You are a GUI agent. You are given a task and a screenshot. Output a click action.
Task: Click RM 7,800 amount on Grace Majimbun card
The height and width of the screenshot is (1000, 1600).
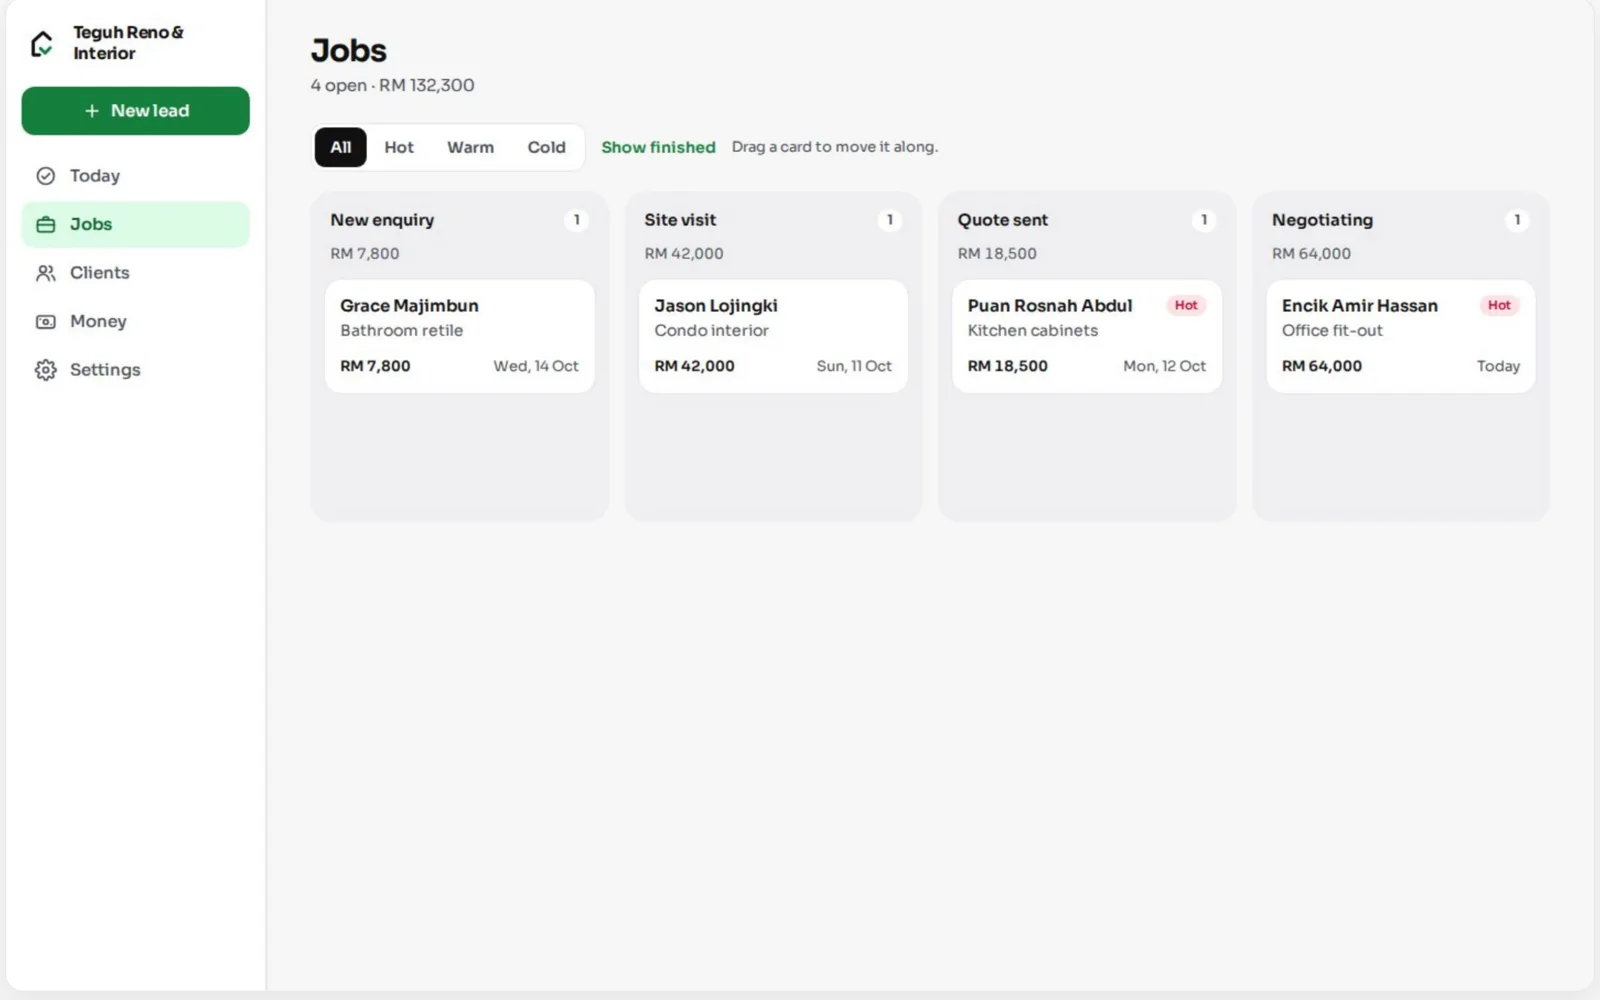point(375,366)
